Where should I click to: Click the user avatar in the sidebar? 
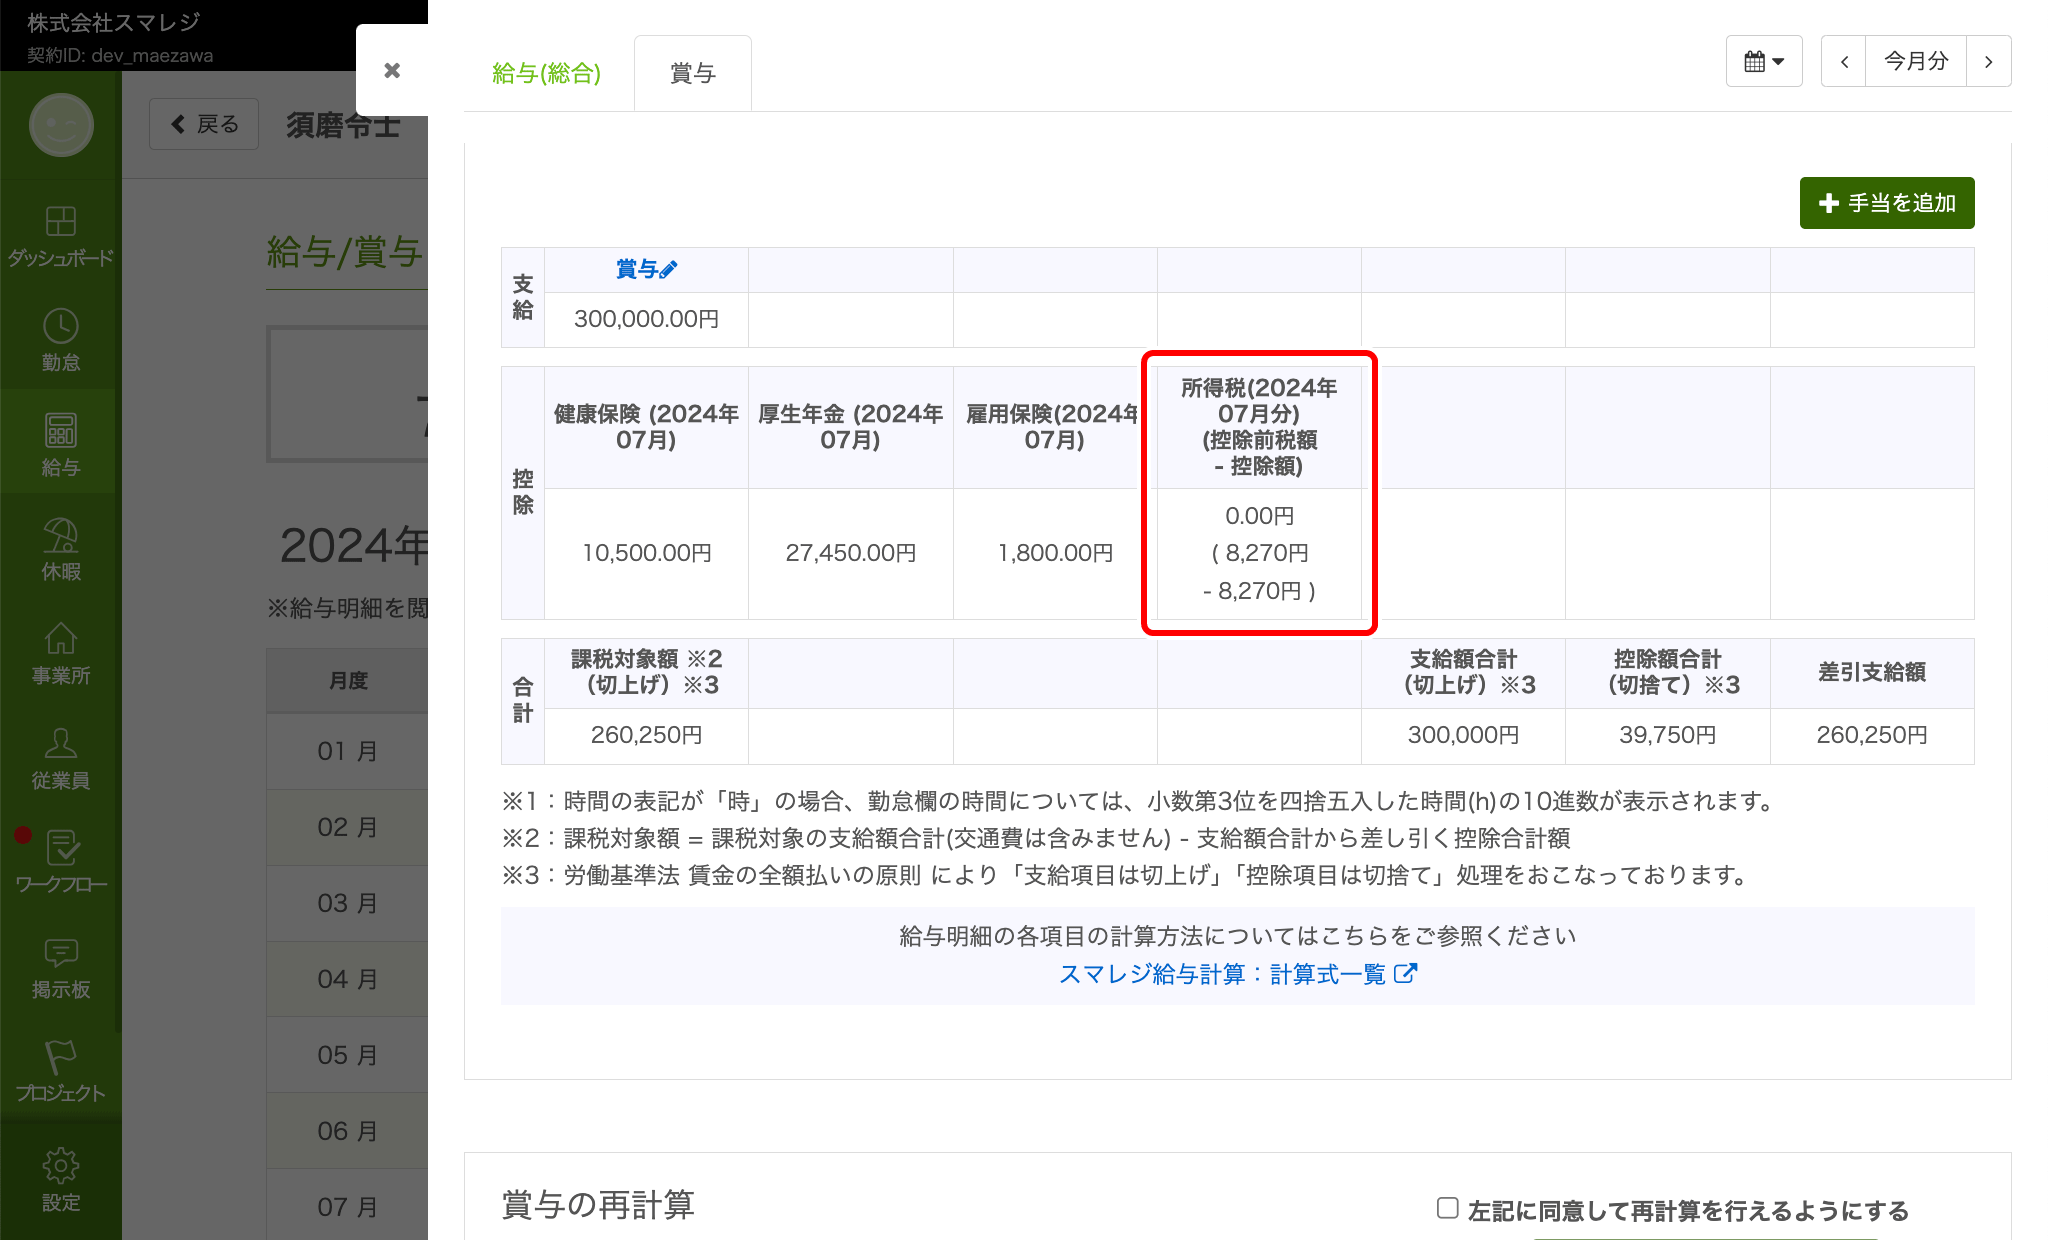pos(61,125)
